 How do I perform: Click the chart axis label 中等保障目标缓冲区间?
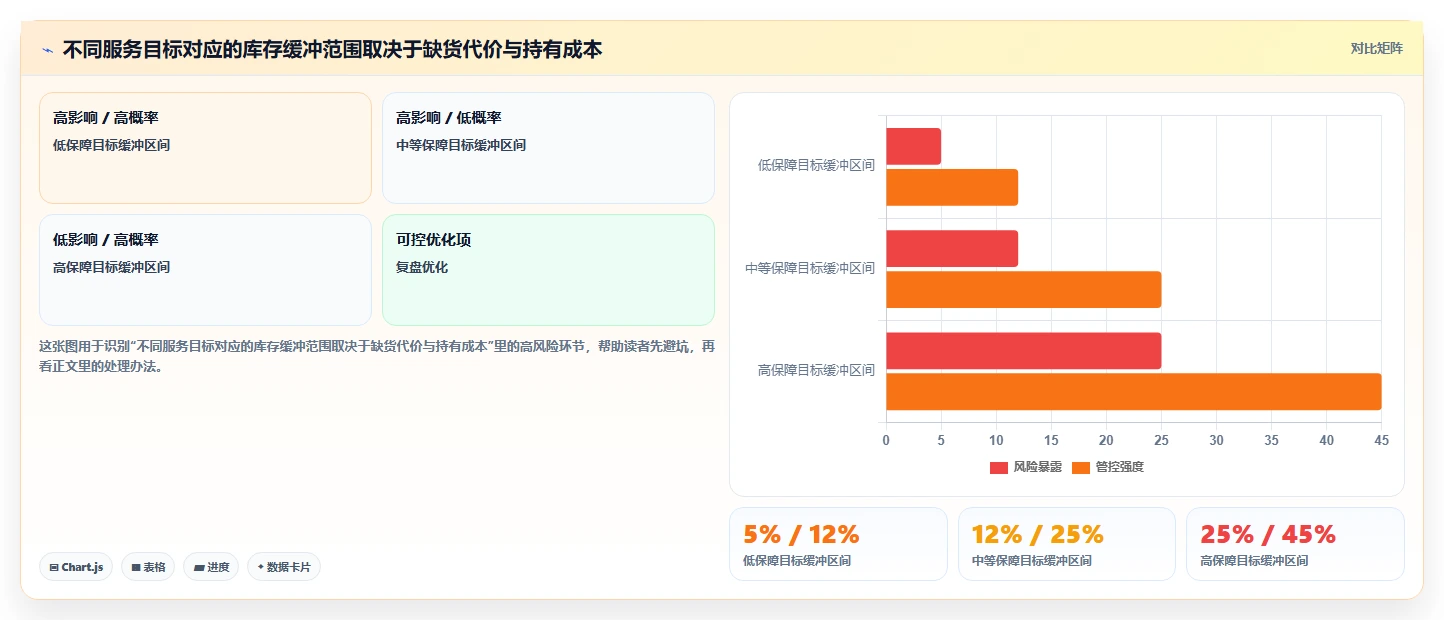point(810,268)
